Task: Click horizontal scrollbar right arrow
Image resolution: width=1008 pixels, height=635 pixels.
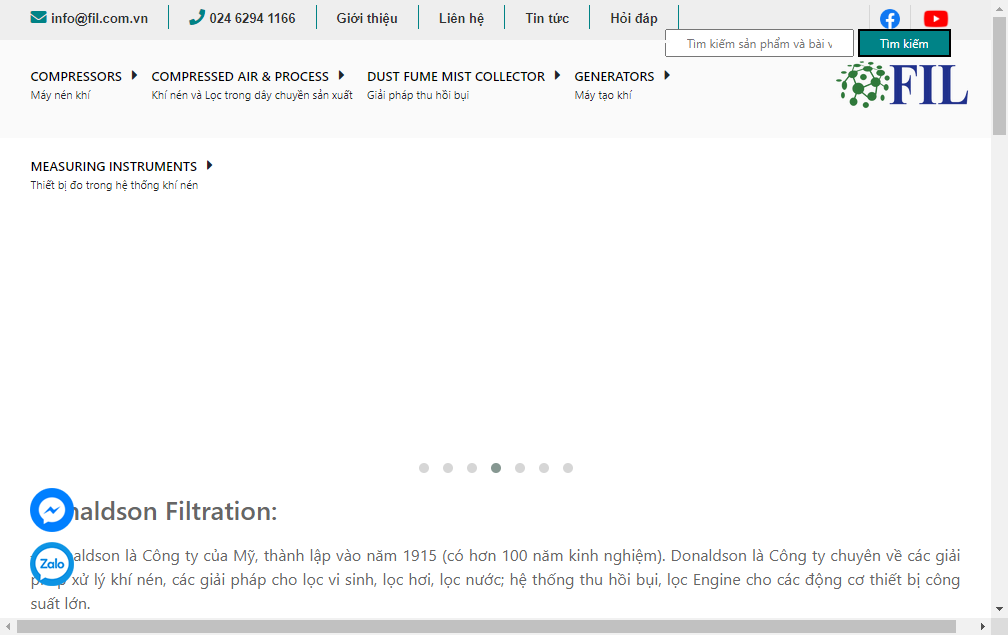Action: pyautogui.click(x=982, y=627)
